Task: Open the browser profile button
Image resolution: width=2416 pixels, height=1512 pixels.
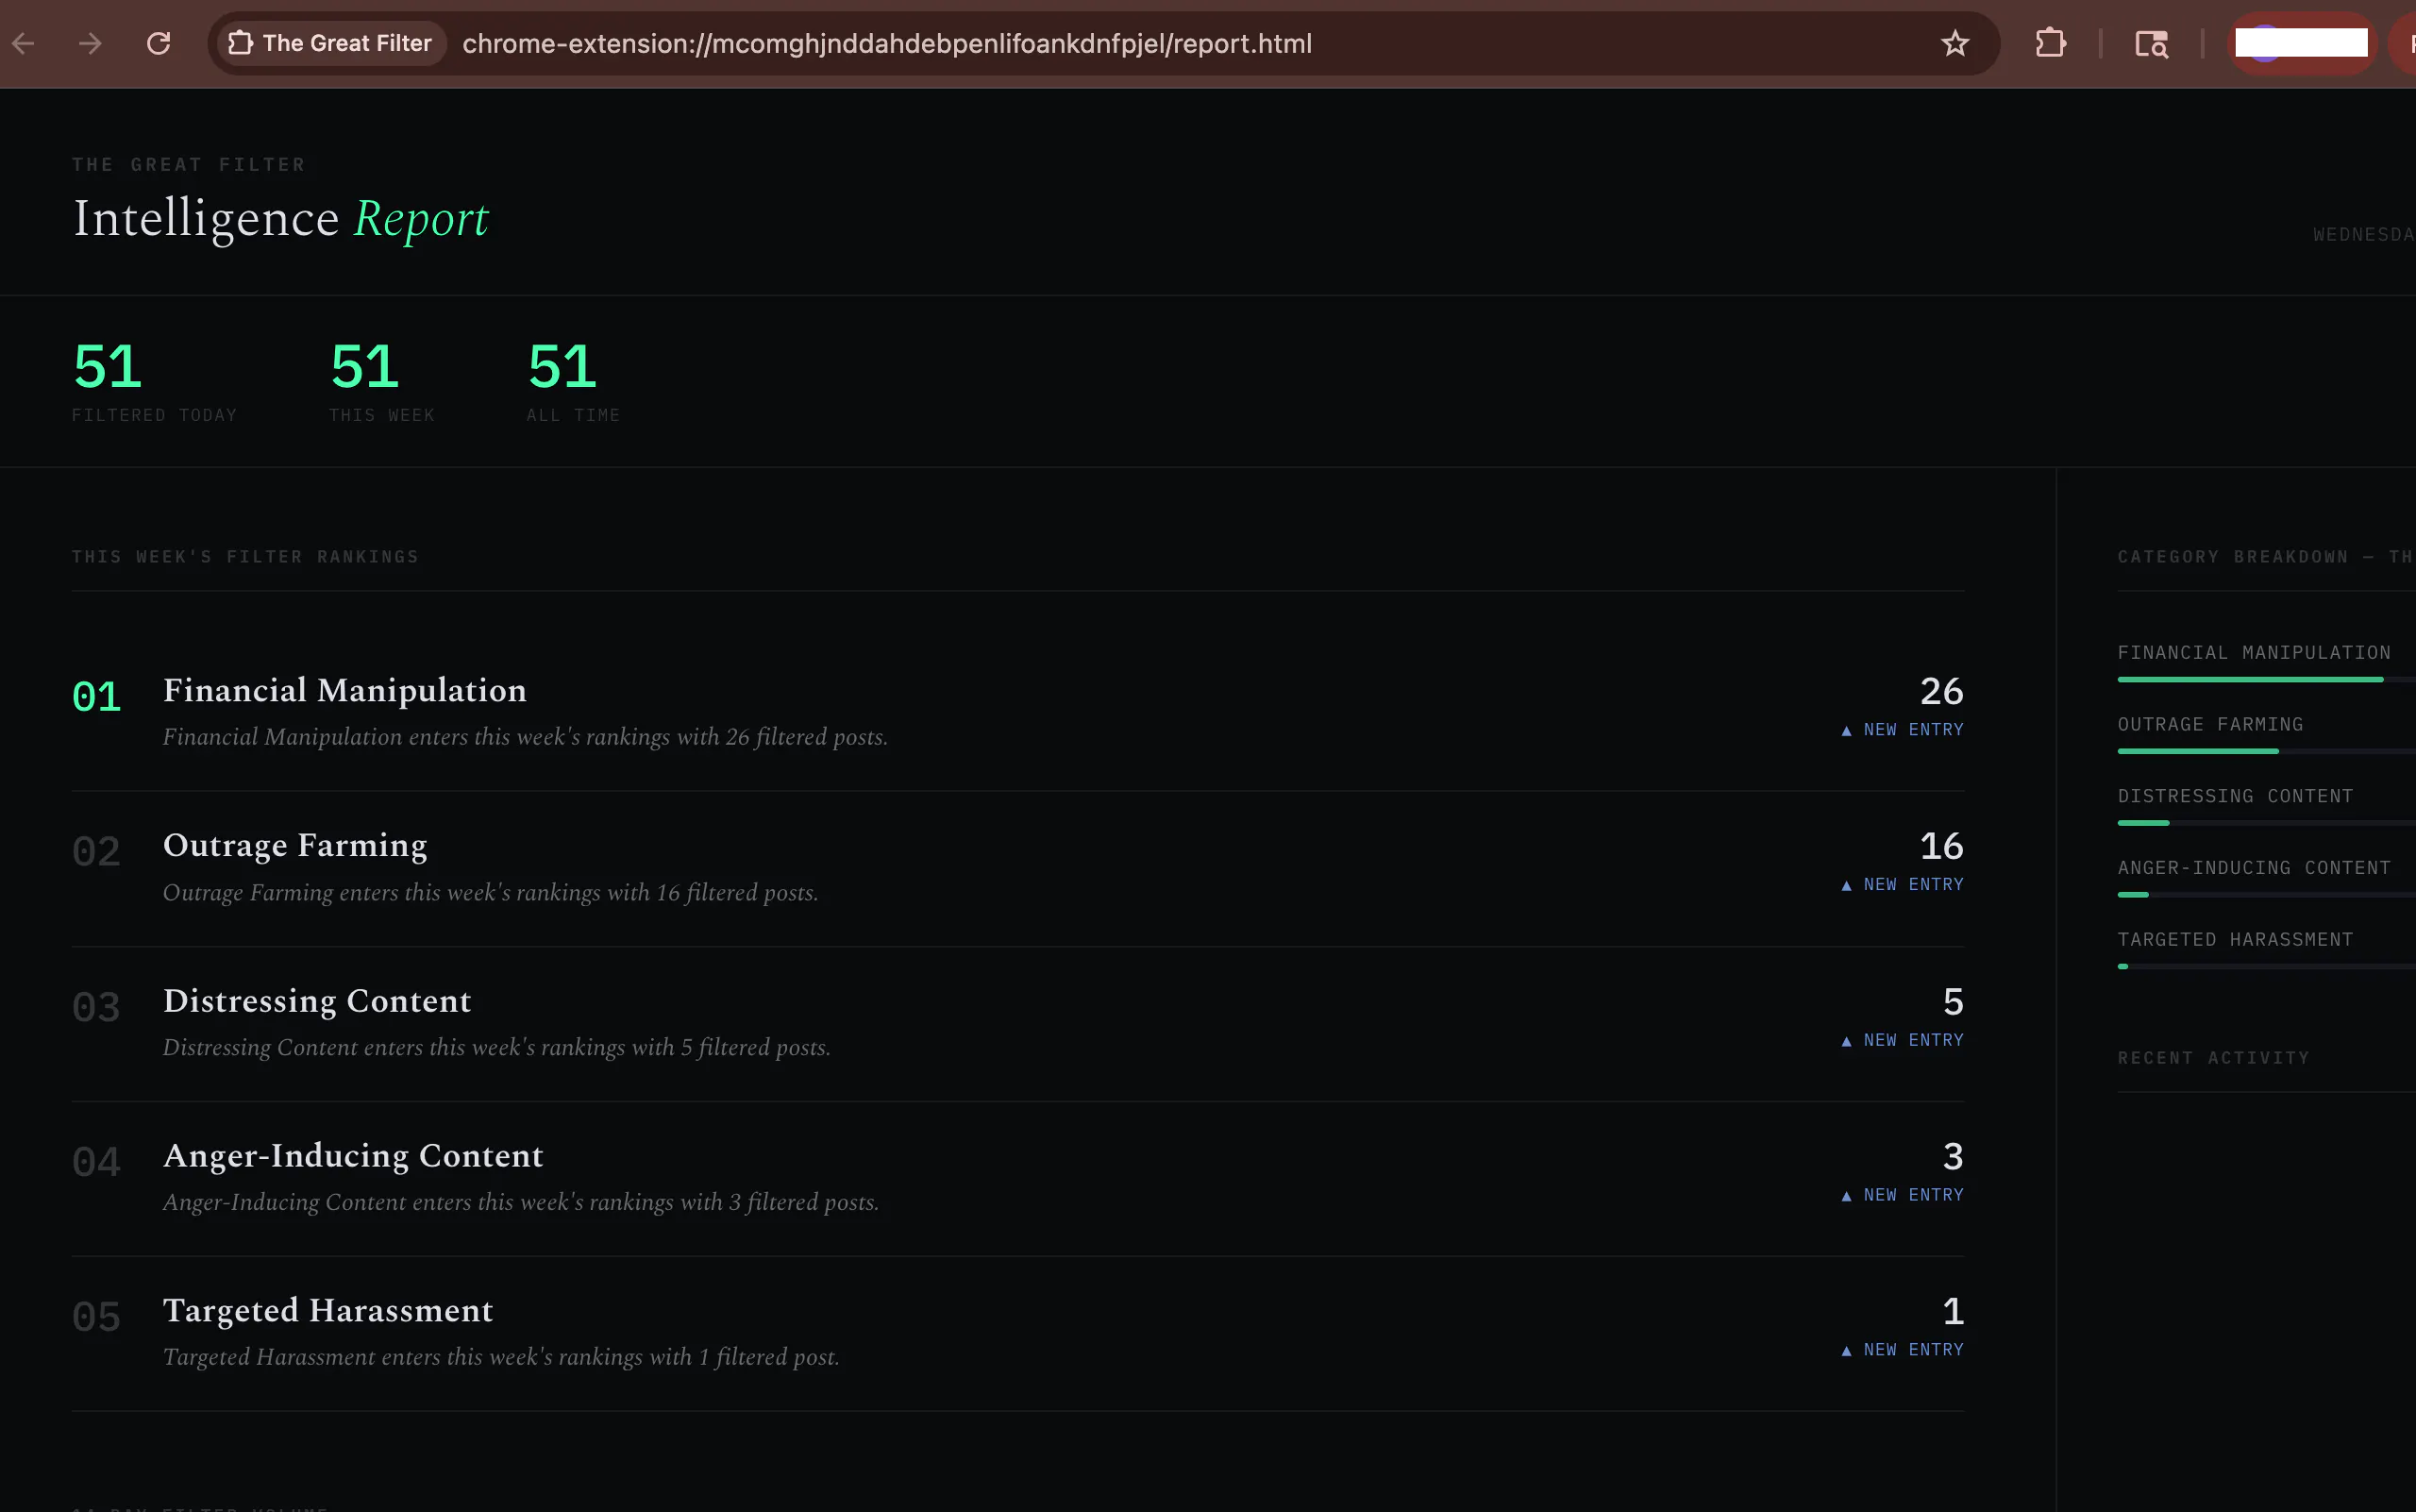Action: 2301,43
